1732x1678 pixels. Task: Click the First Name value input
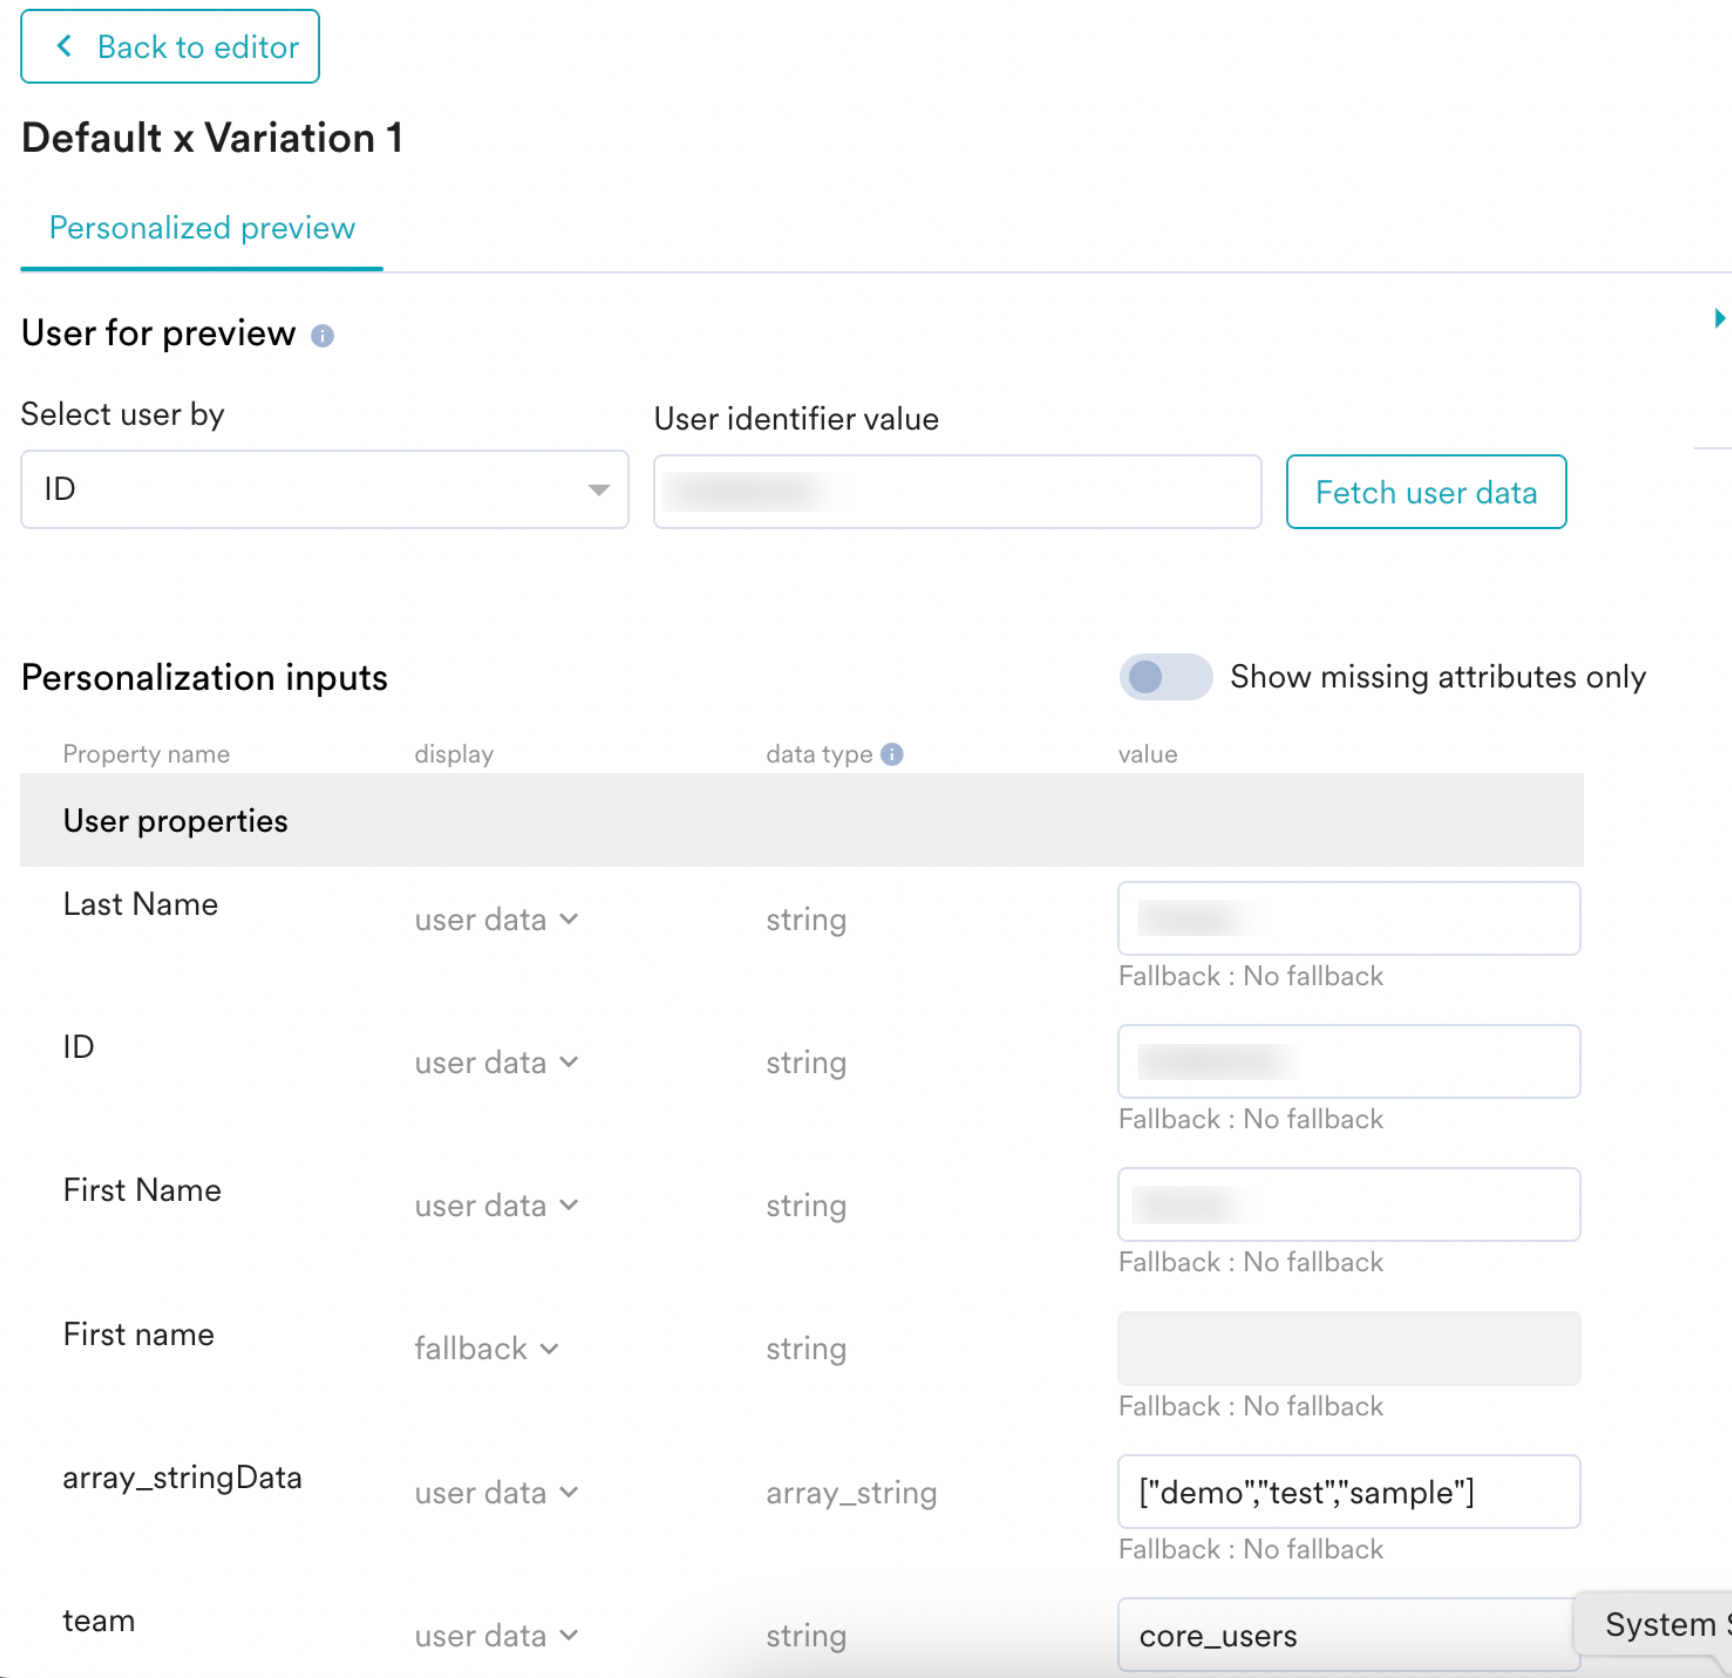1348,1204
